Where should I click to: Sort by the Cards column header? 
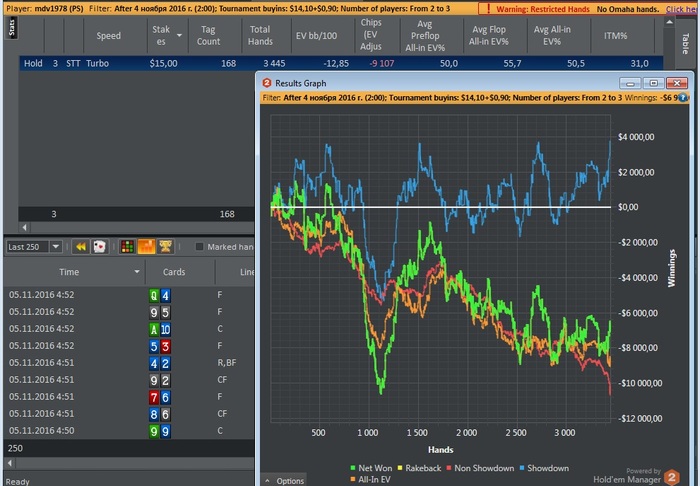(174, 272)
